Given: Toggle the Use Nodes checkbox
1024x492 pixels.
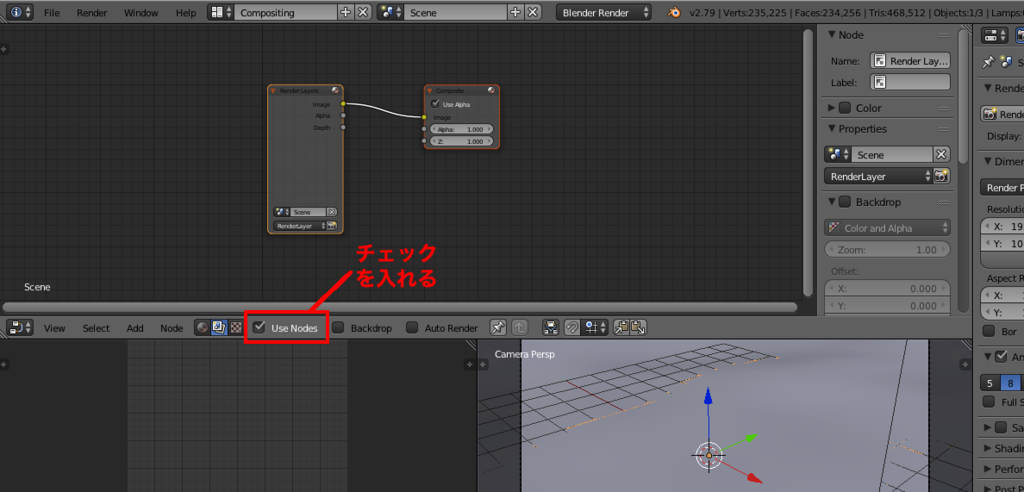Looking at the screenshot, I should [259, 327].
